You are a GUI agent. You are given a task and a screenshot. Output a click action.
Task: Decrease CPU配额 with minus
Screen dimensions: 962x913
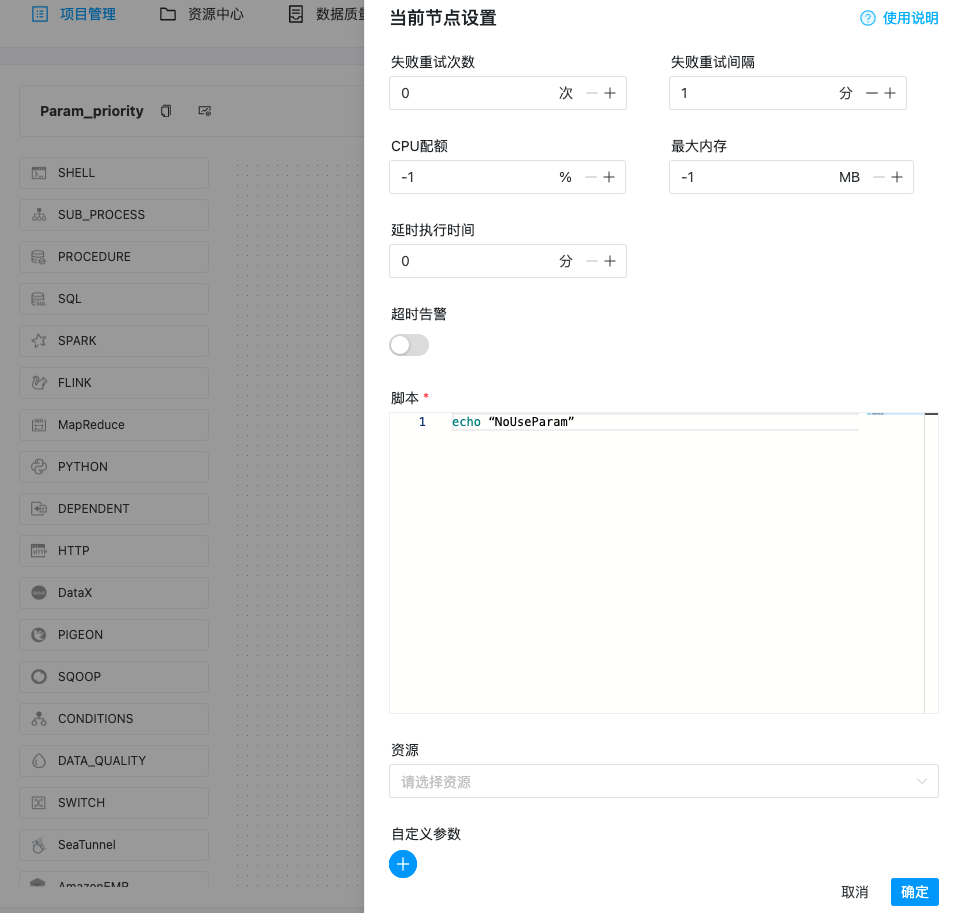click(x=591, y=177)
